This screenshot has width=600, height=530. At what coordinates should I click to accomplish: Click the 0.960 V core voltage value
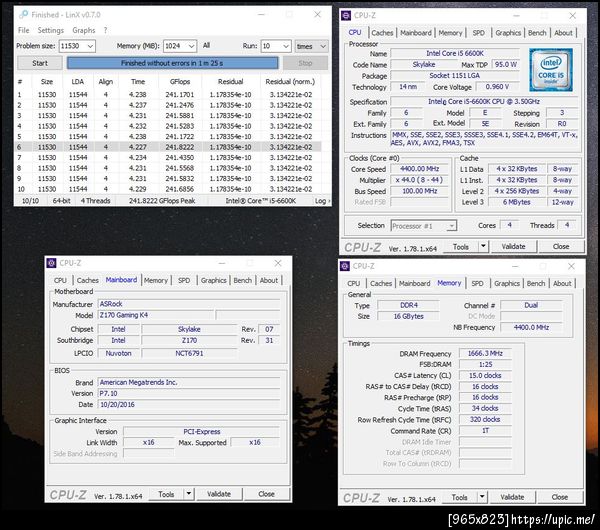pyautogui.click(x=497, y=87)
